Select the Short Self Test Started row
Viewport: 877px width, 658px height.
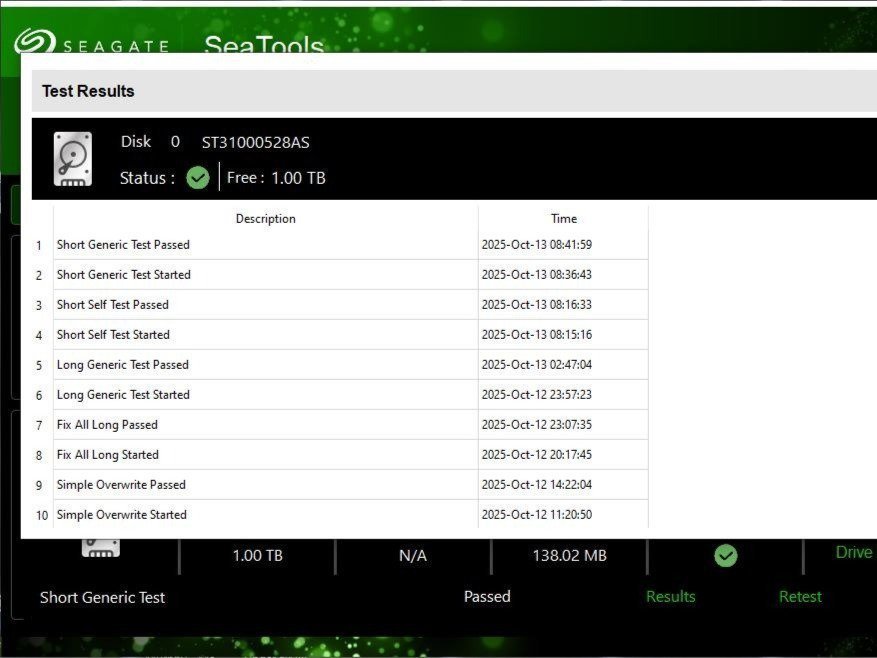point(113,335)
